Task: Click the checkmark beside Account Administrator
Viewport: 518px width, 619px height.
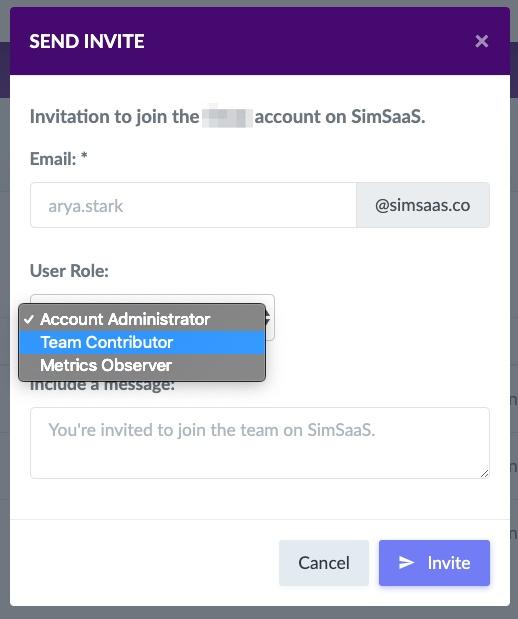Action: 29,319
